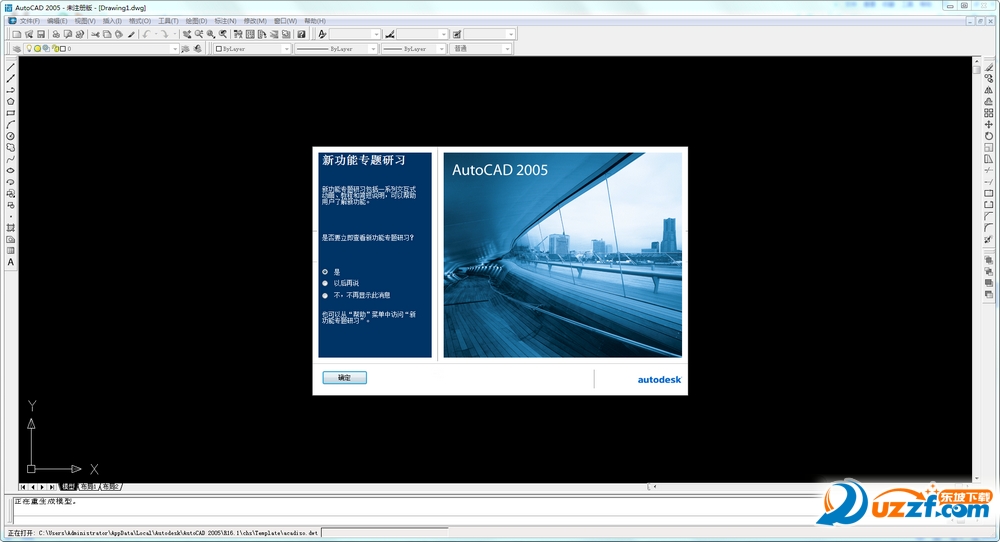Click the Explode tool in modify toolbar

(989, 240)
